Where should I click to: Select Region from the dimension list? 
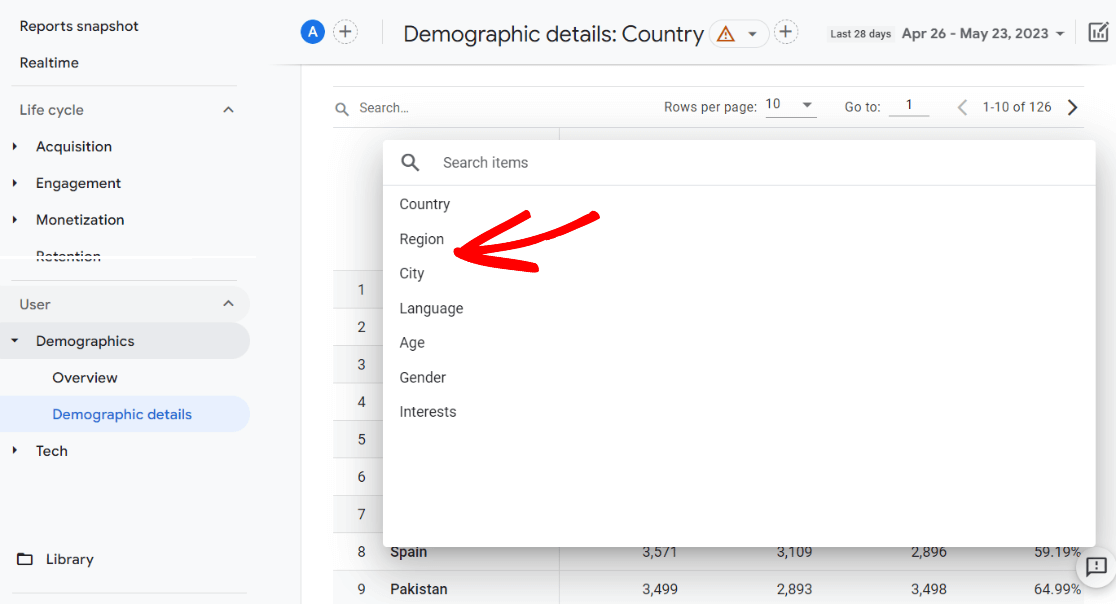tap(421, 239)
